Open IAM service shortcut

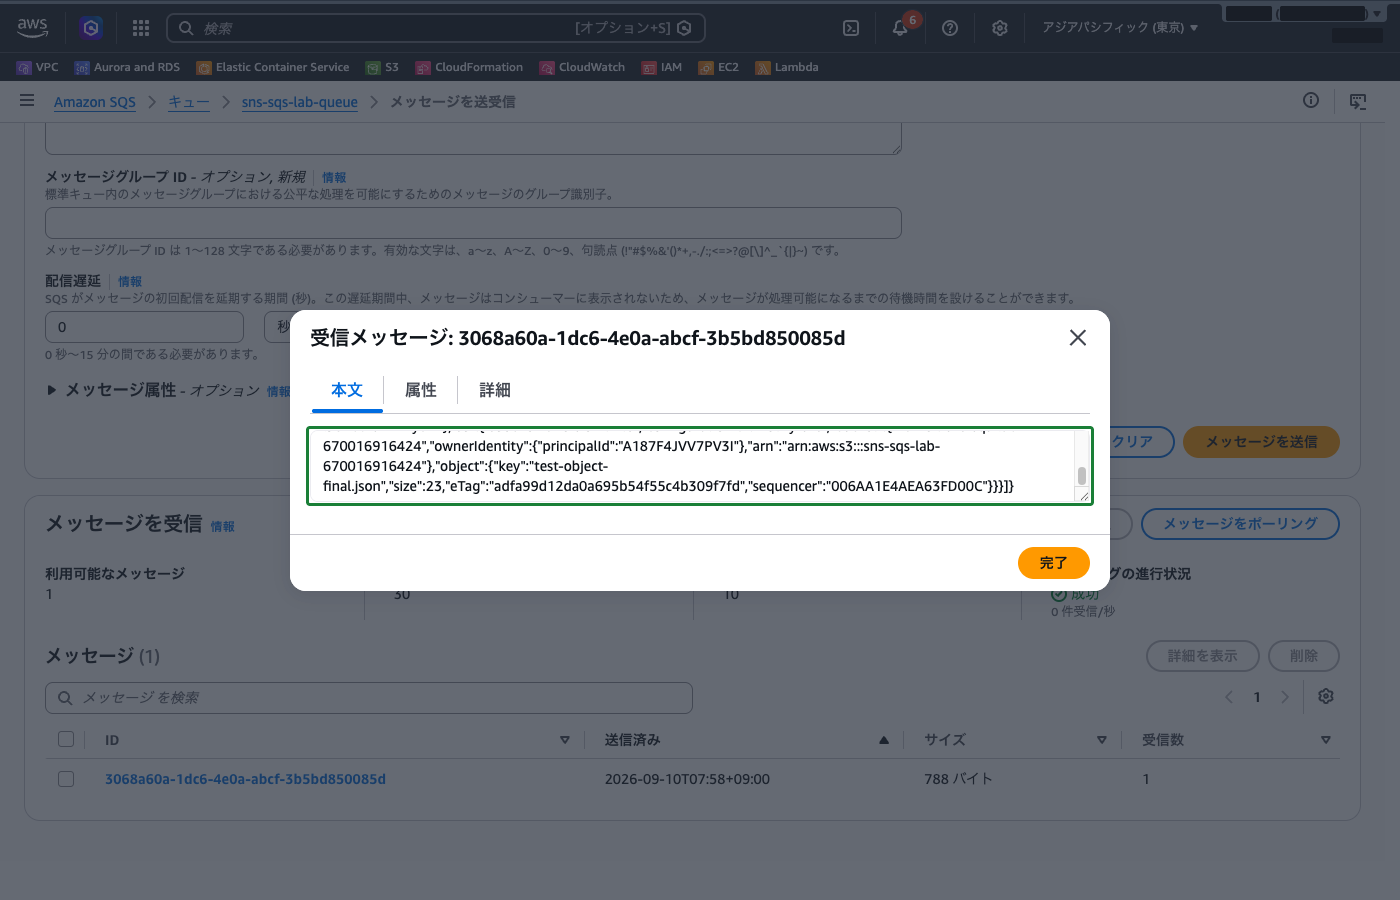click(x=662, y=67)
